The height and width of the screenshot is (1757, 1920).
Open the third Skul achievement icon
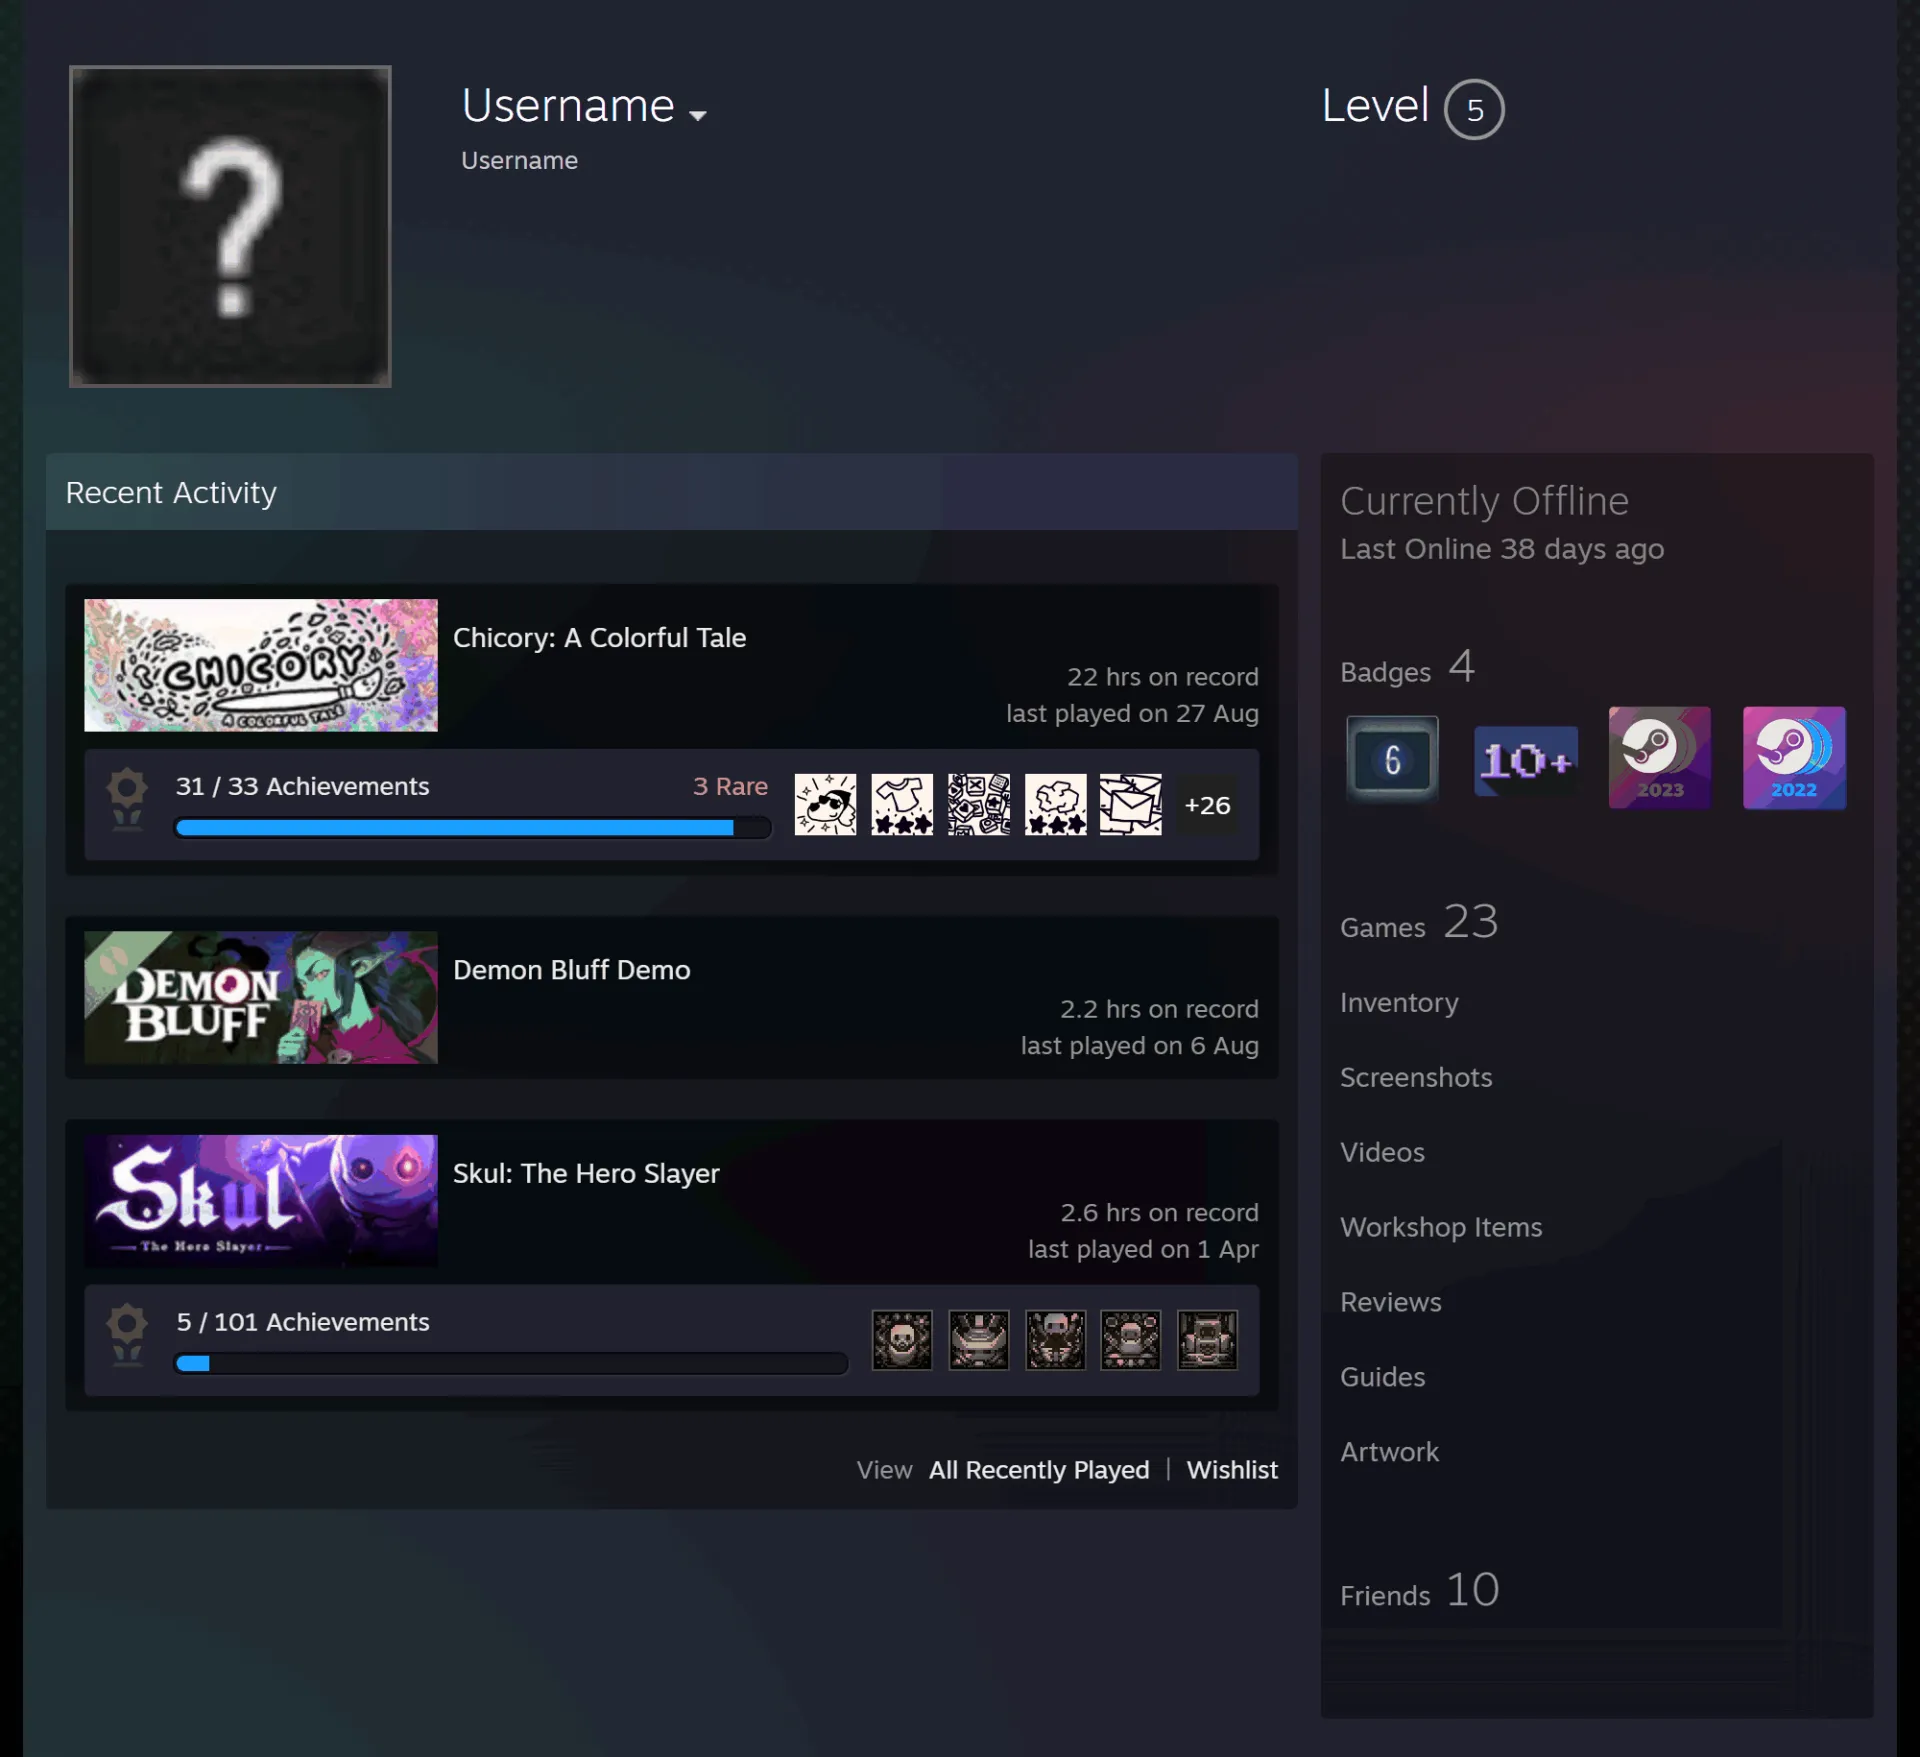click(1055, 1340)
